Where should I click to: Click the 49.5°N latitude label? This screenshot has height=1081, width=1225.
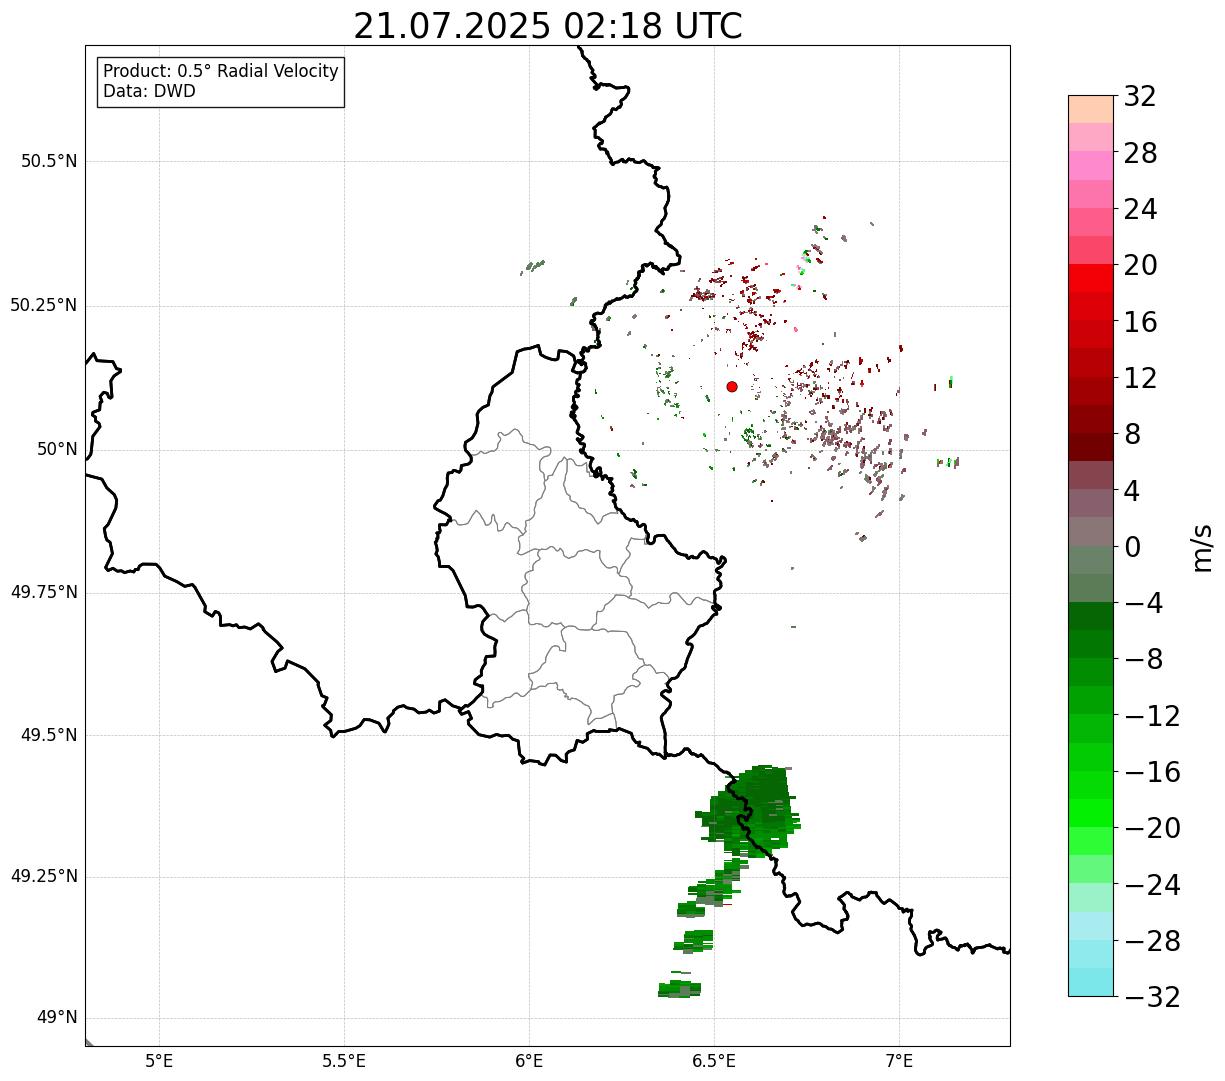point(50,735)
